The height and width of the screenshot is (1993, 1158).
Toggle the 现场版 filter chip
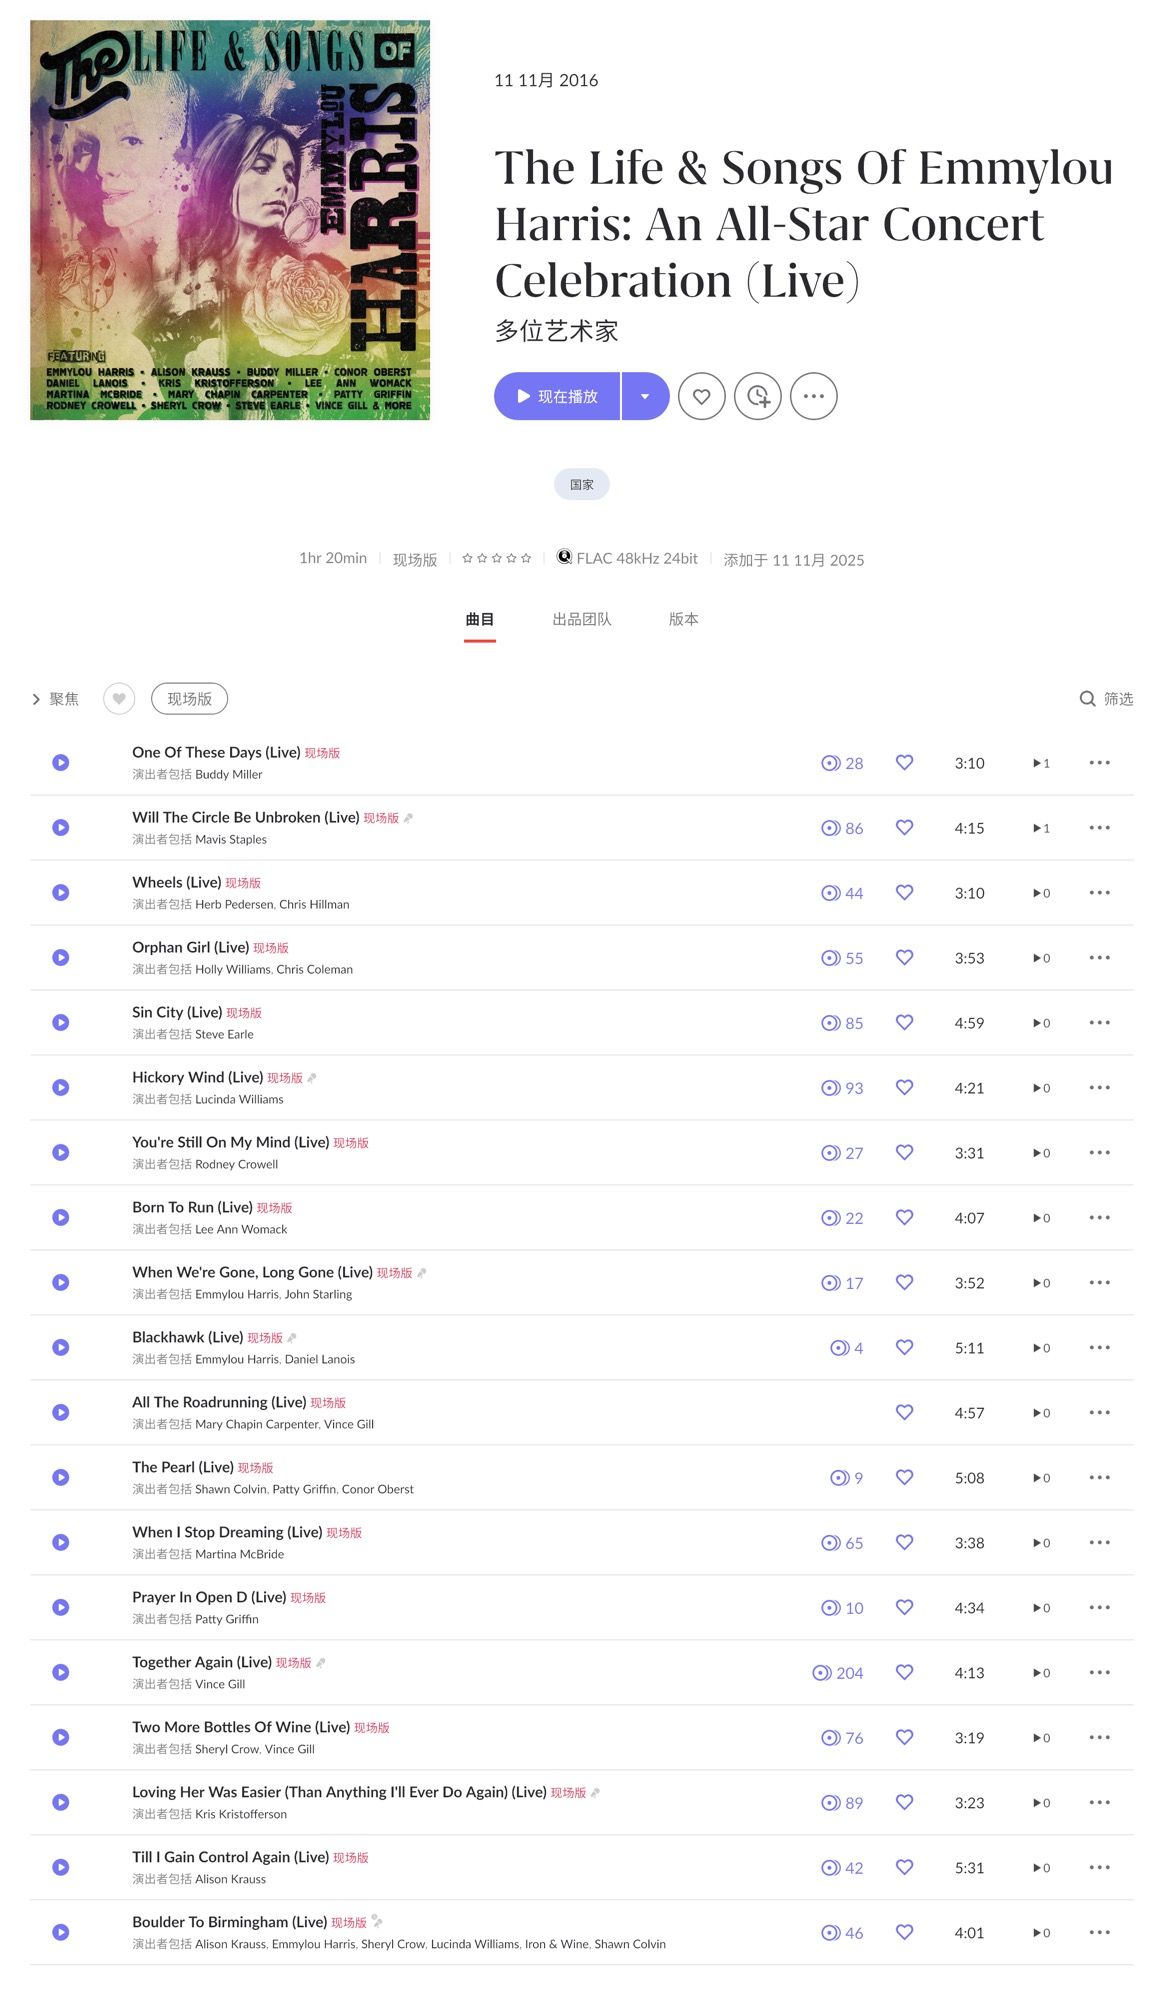click(189, 699)
